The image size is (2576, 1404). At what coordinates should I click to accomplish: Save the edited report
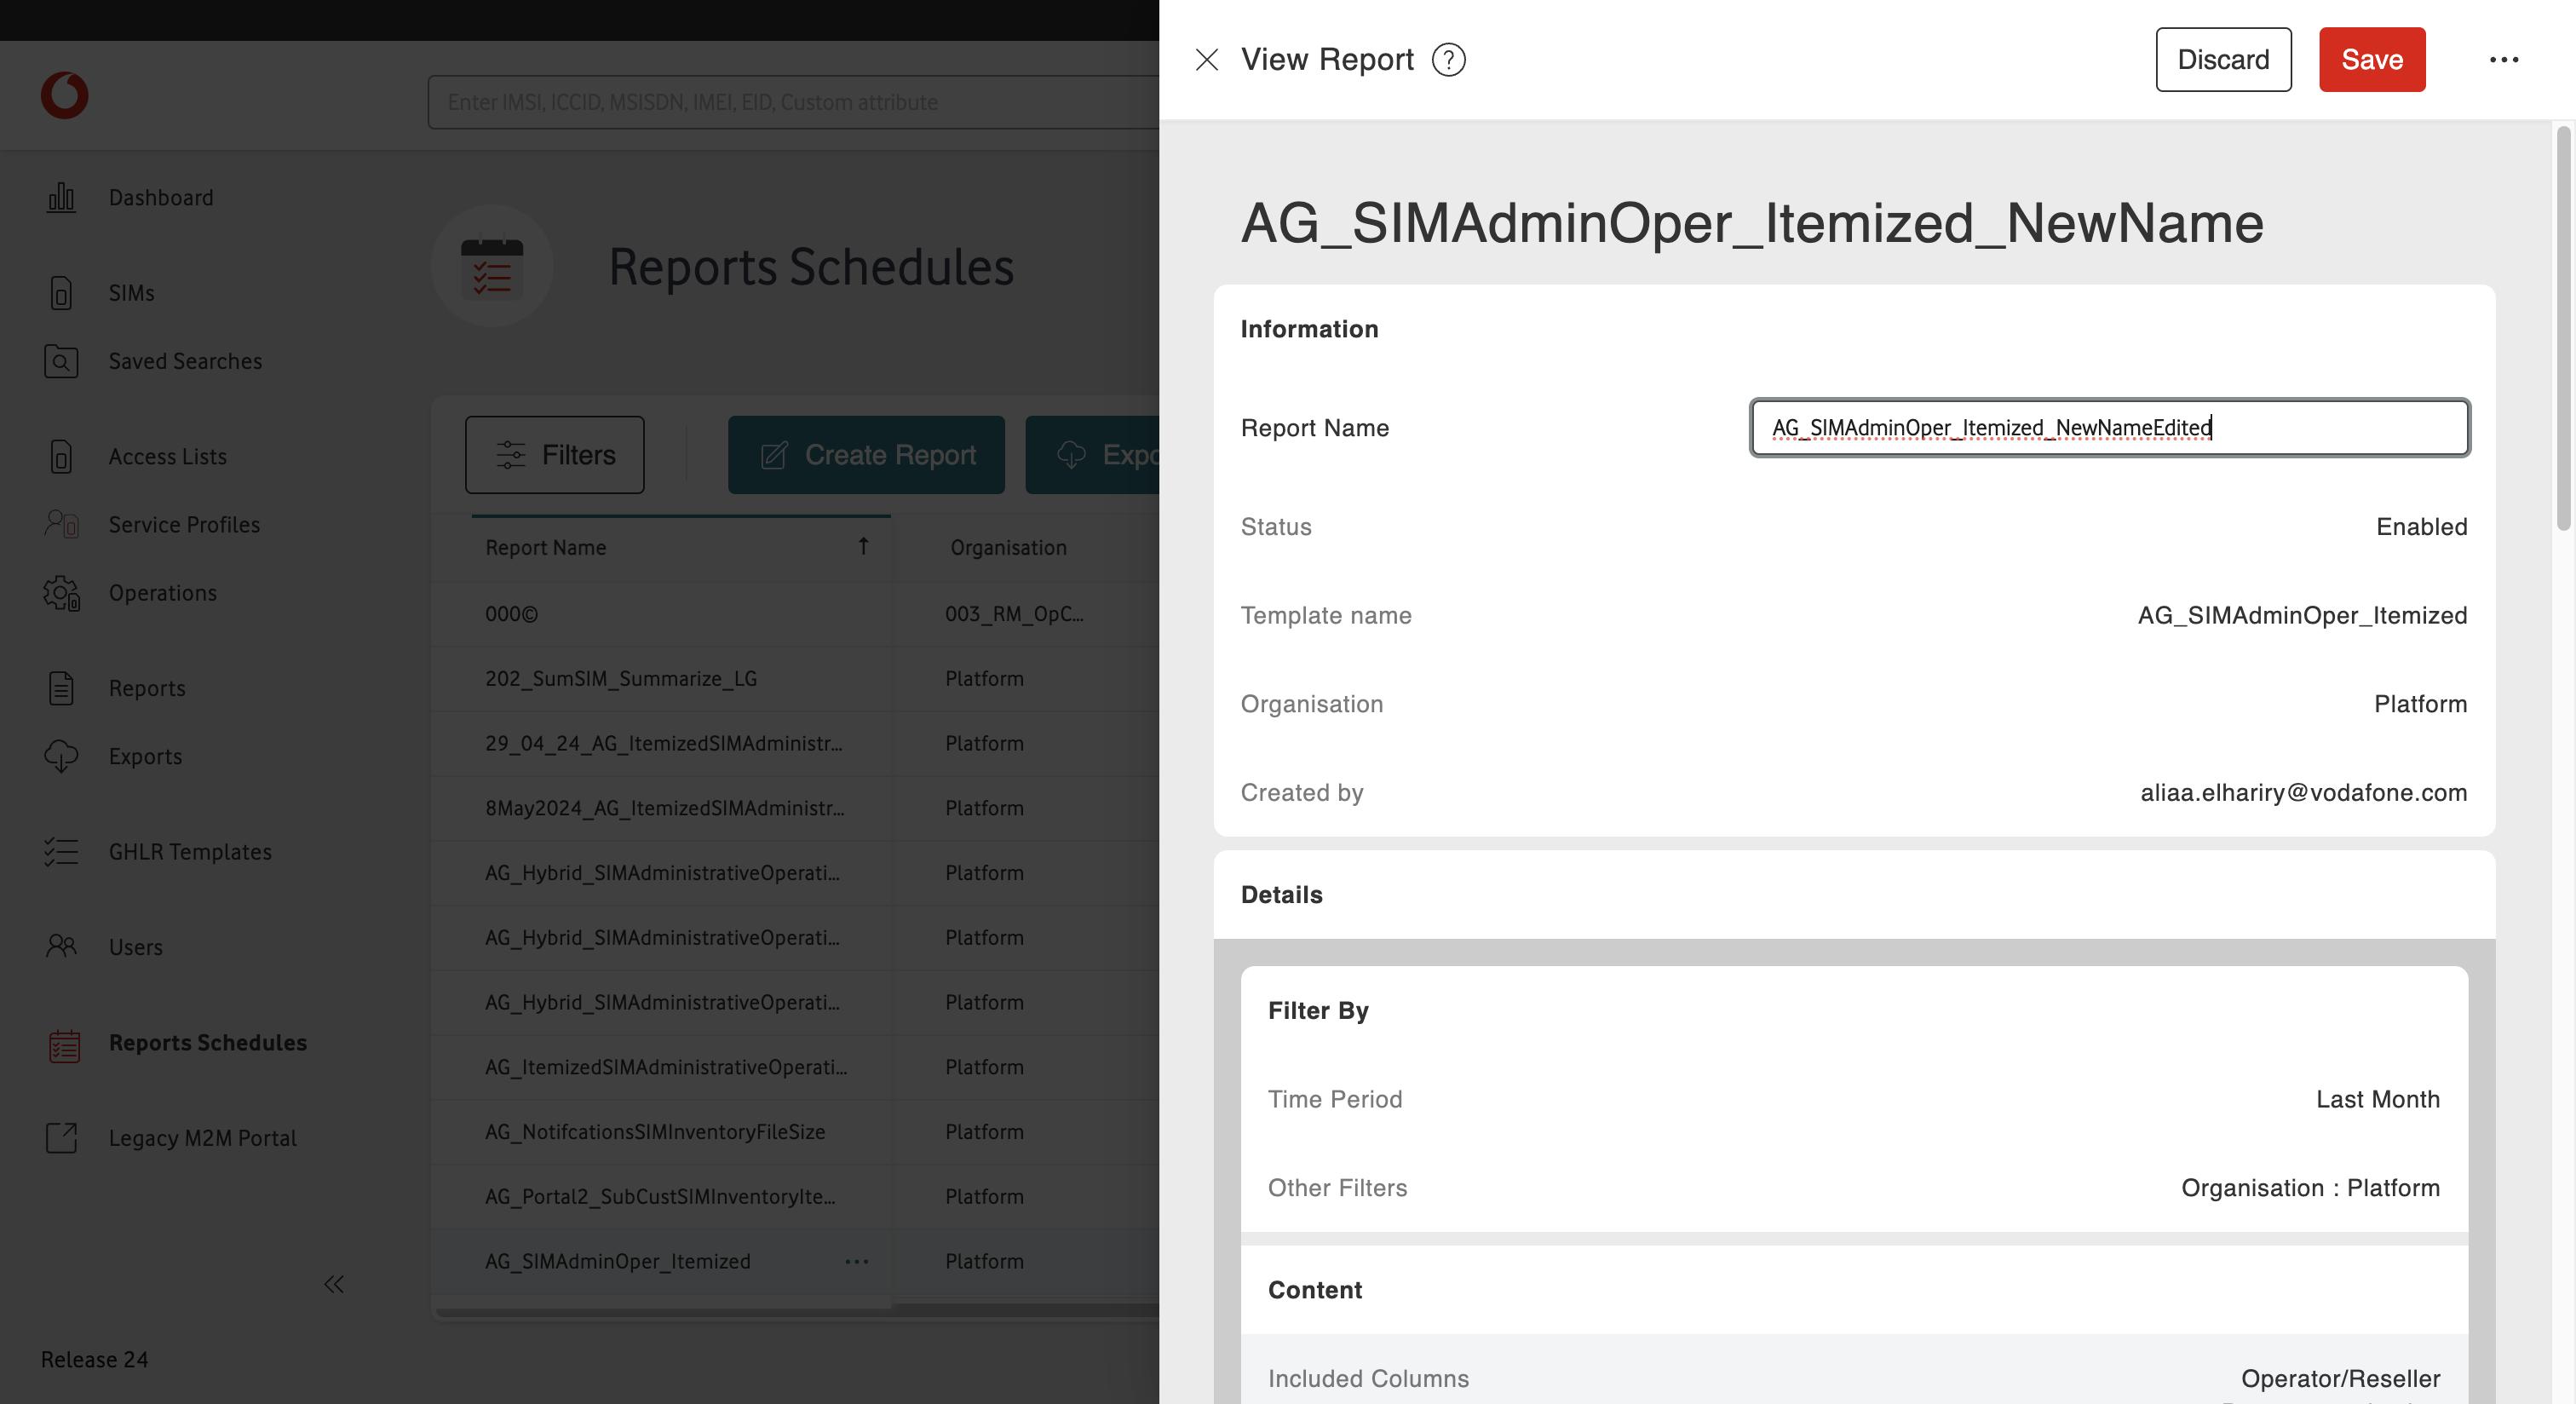tap(2372, 60)
